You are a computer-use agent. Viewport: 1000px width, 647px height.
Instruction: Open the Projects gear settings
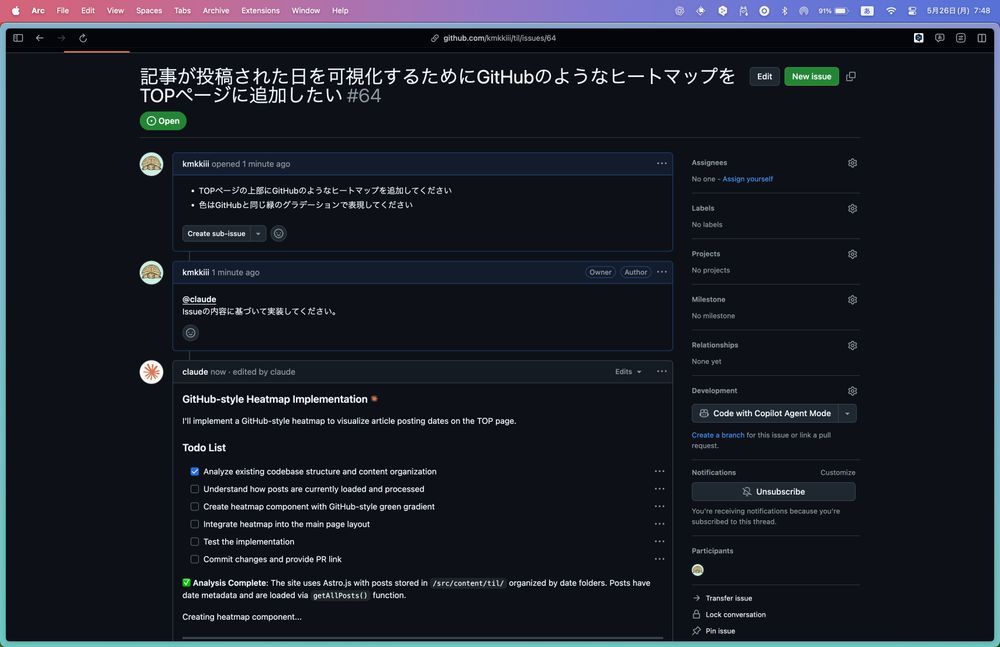(852, 255)
